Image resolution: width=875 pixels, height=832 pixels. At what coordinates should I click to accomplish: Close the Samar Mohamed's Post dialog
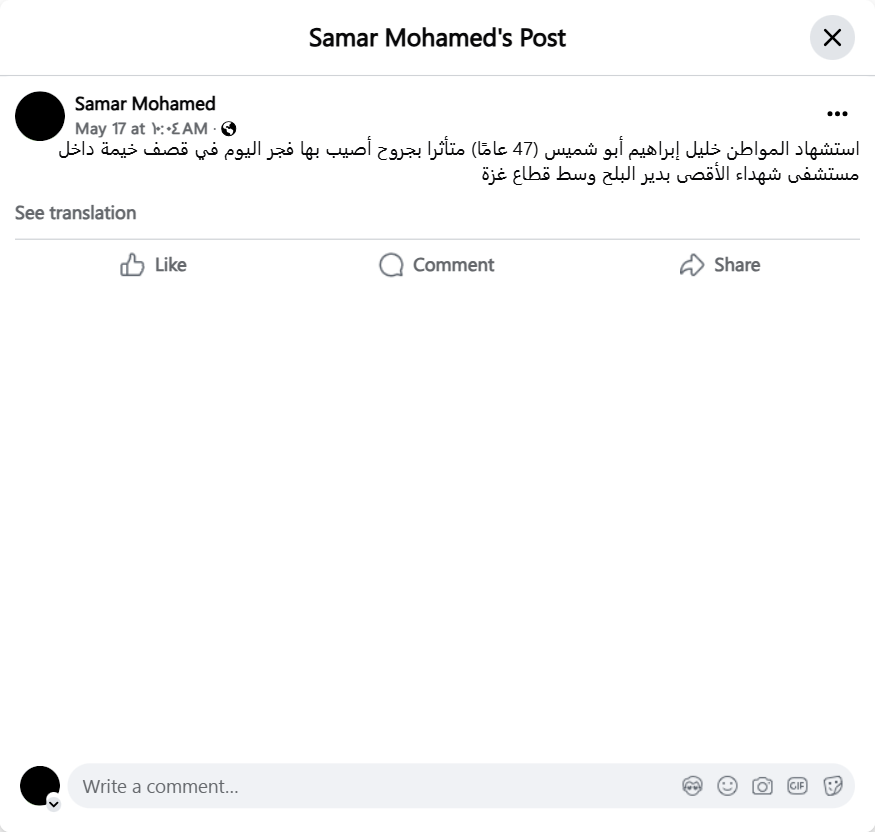point(832,38)
